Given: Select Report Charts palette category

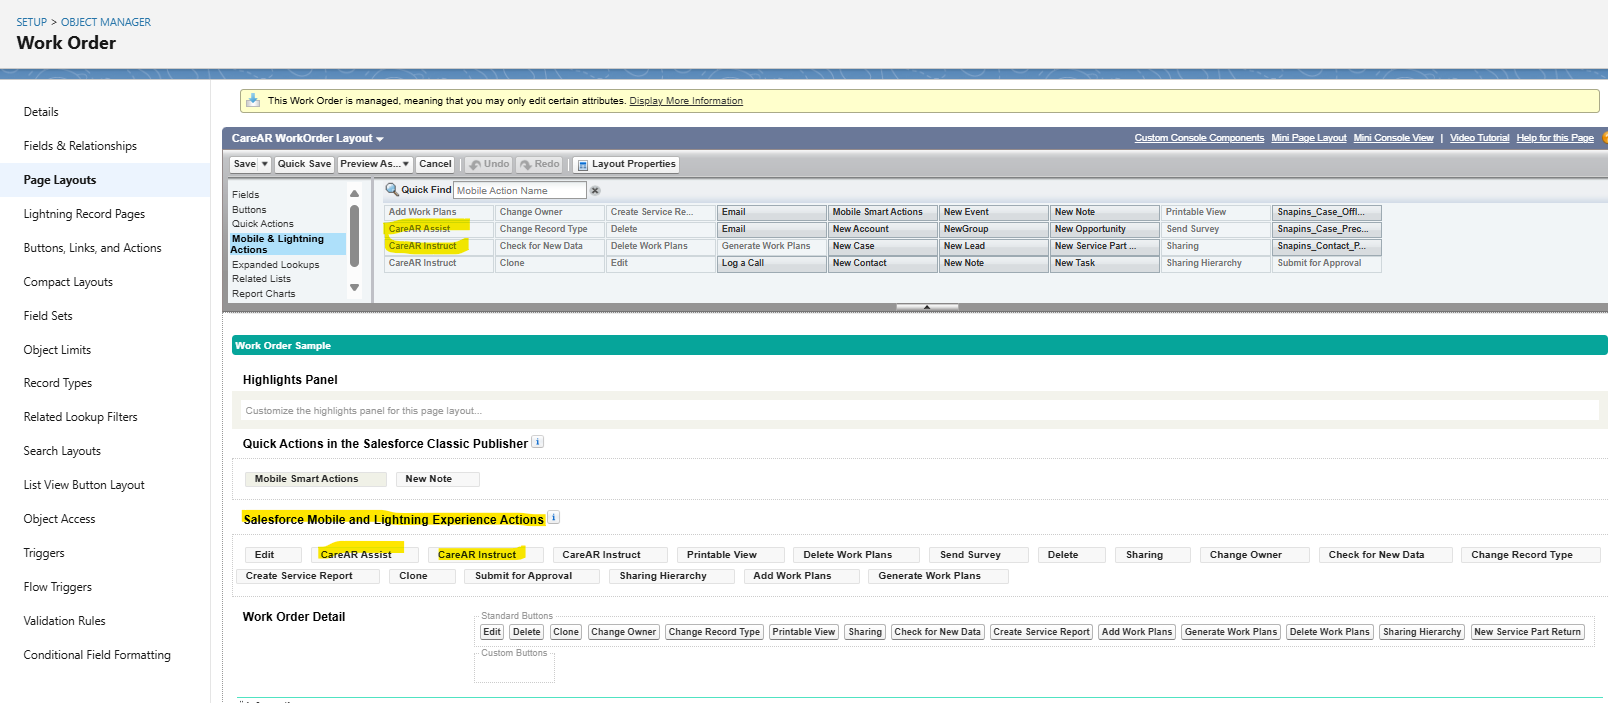Looking at the screenshot, I should tap(264, 294).
